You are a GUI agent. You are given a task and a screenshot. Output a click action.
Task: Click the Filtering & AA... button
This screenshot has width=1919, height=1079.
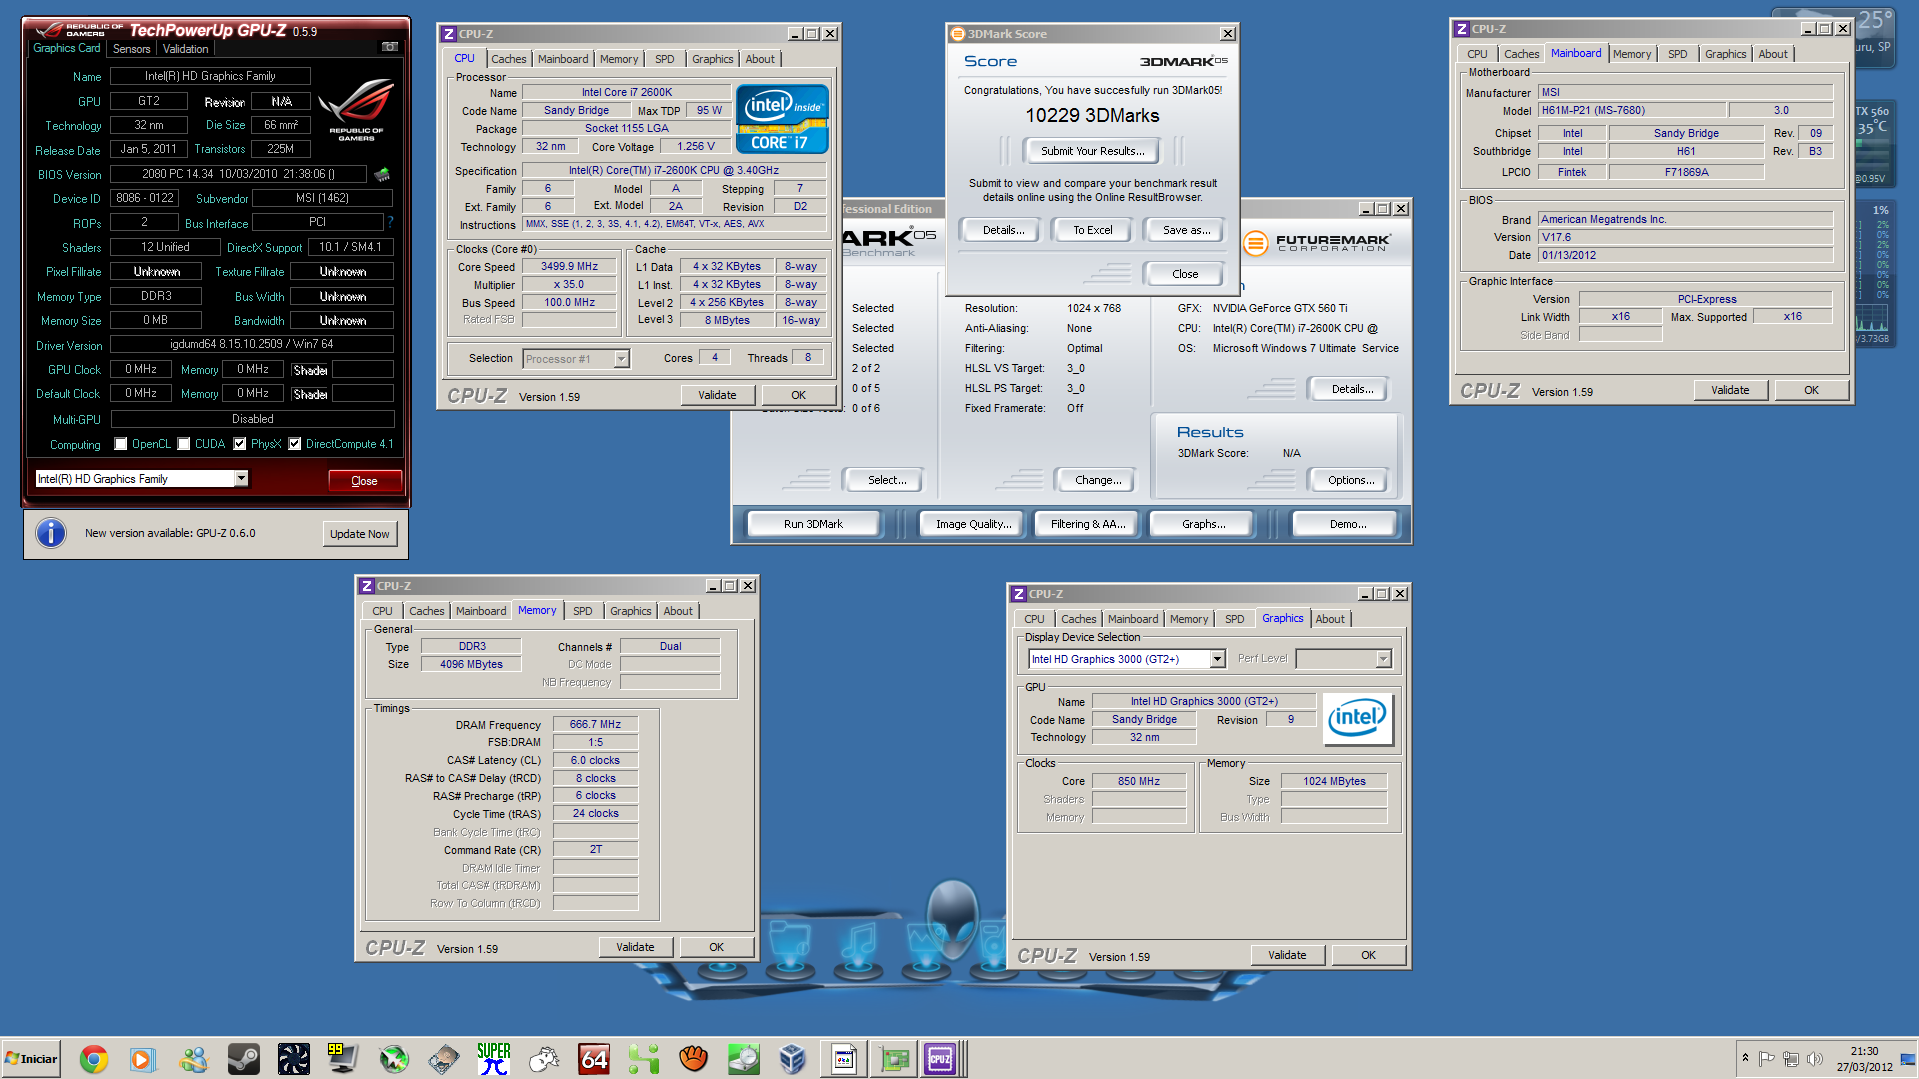pyautogui.click(x=1088, y=524)
